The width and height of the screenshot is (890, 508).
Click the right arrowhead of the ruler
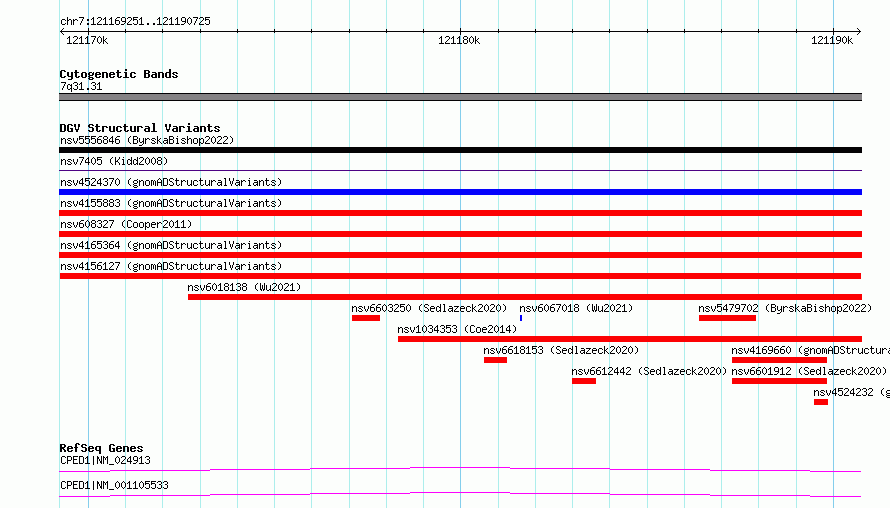click(x=859, y=32)
